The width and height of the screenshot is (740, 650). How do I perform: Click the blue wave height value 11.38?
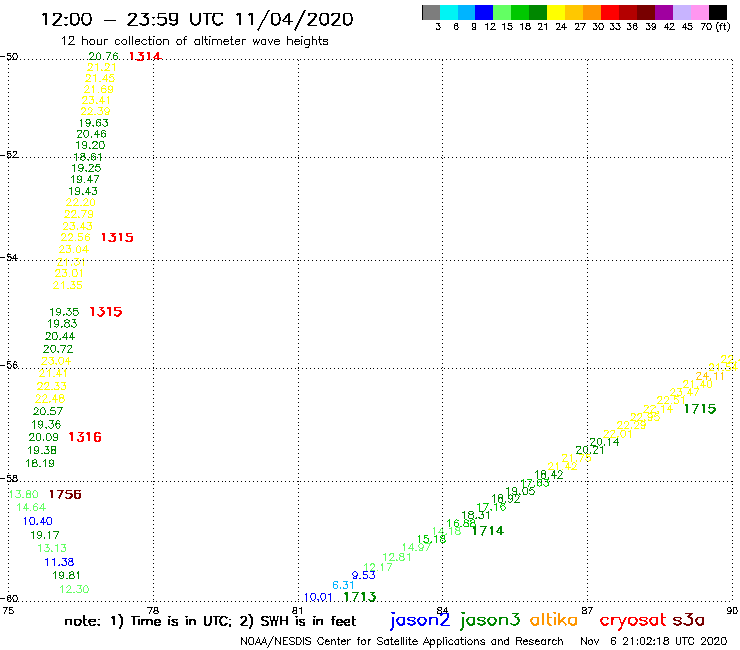pos(59,562)
